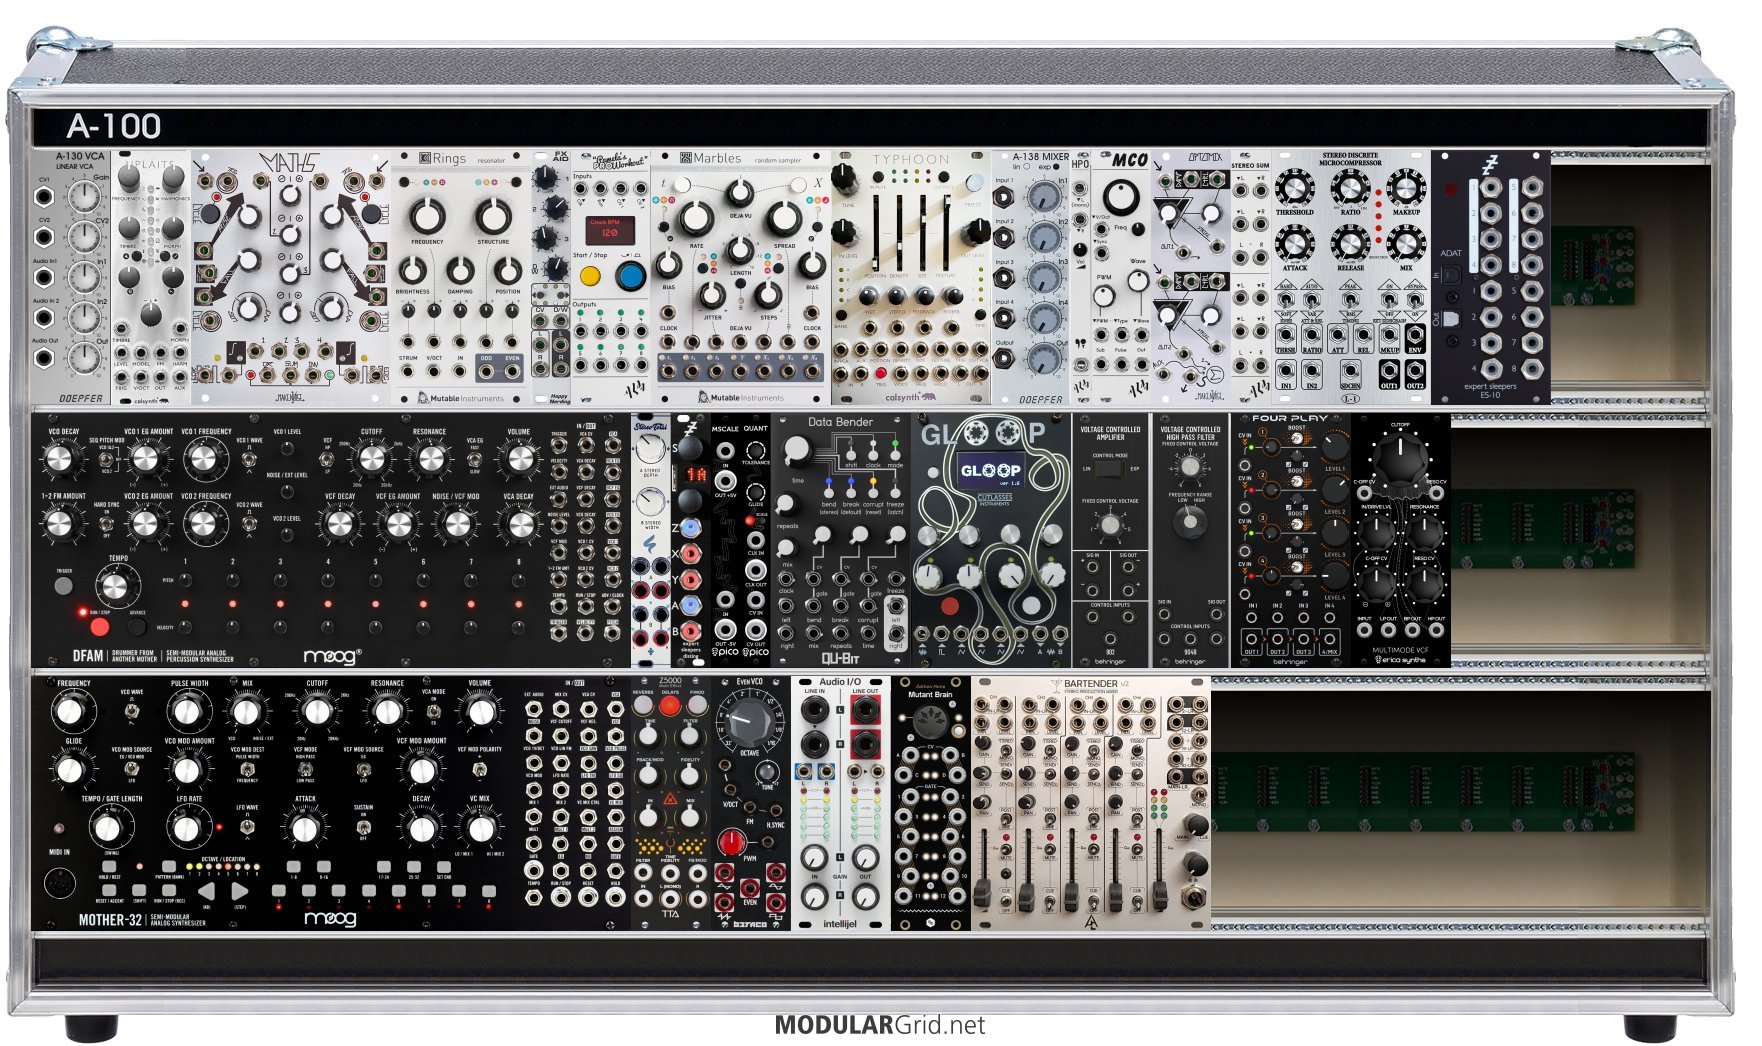1762x1046 pixels.
Task: Click the blue Pamela's Workout encoder knob
Action: click(x=630, y=276)
